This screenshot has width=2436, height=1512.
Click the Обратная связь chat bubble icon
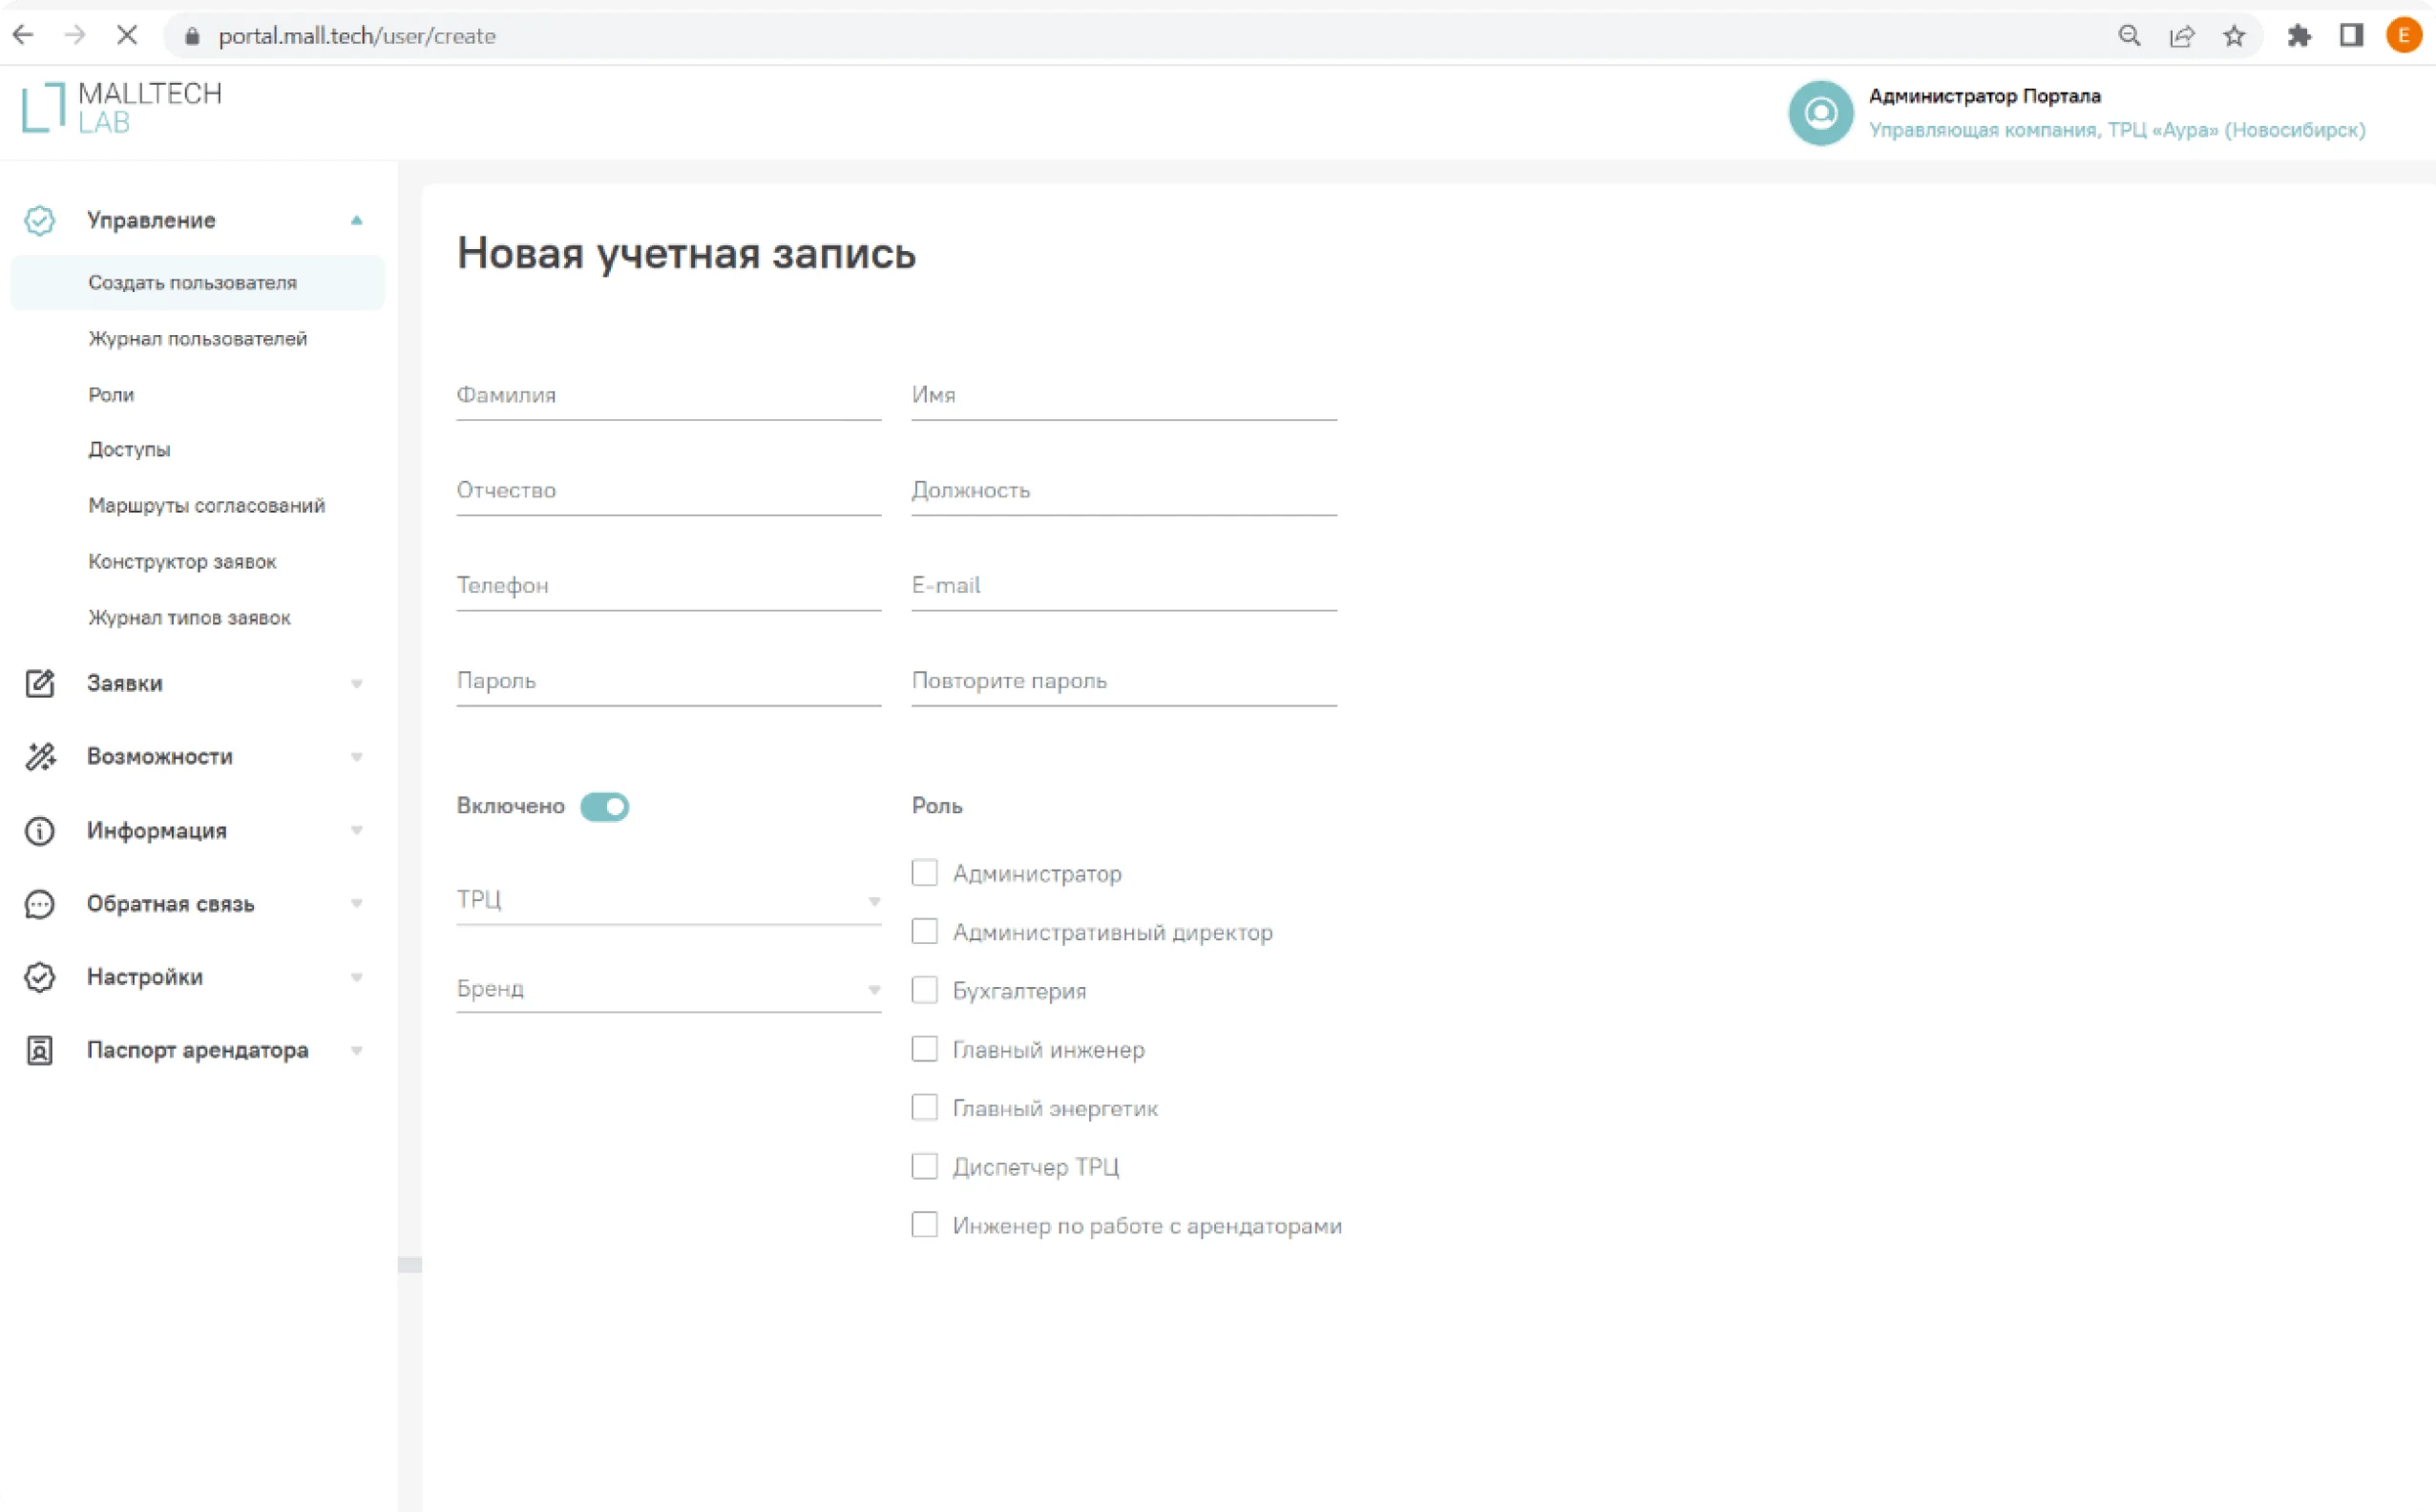click(40, 904)
